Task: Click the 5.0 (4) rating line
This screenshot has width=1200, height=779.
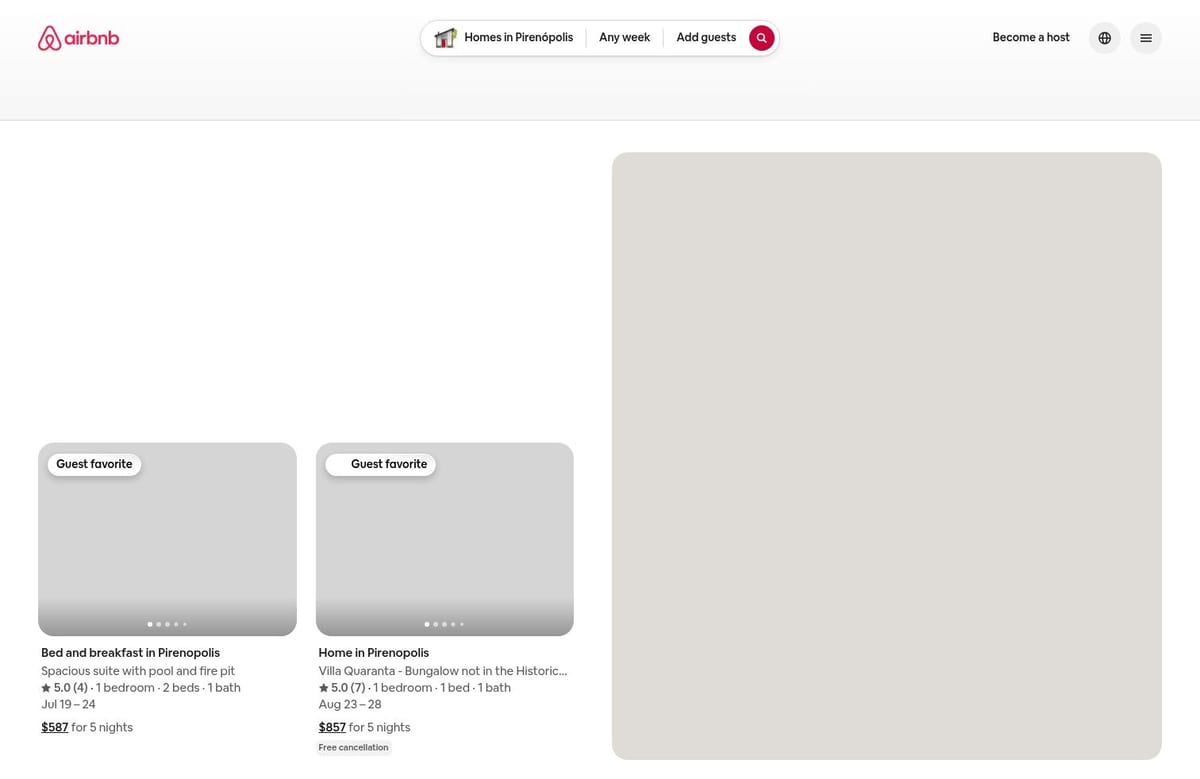Action: pyautogui.click(x=141, y=688)
